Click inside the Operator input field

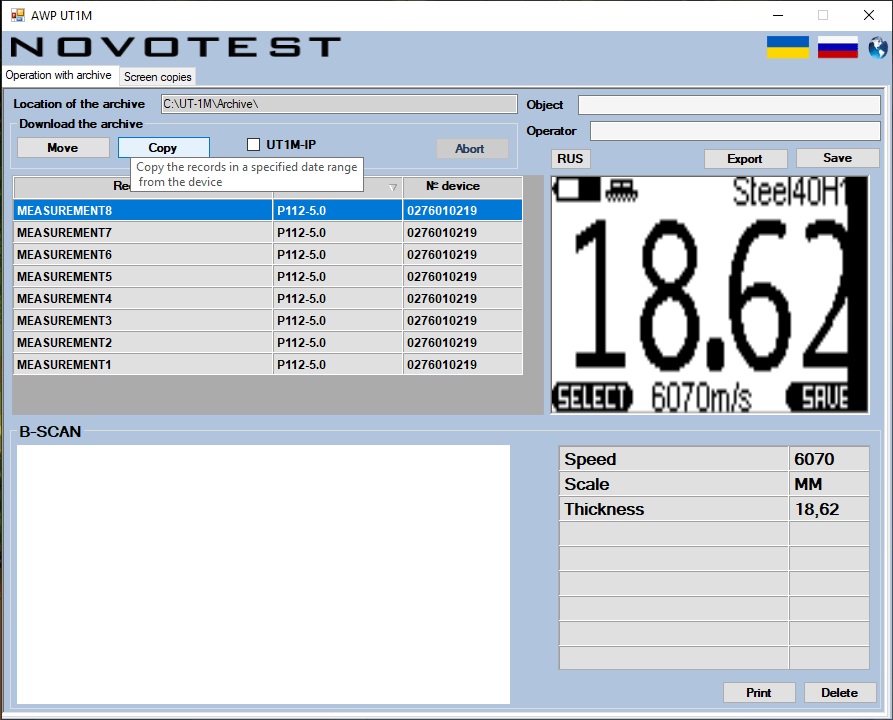pos(735,130)
